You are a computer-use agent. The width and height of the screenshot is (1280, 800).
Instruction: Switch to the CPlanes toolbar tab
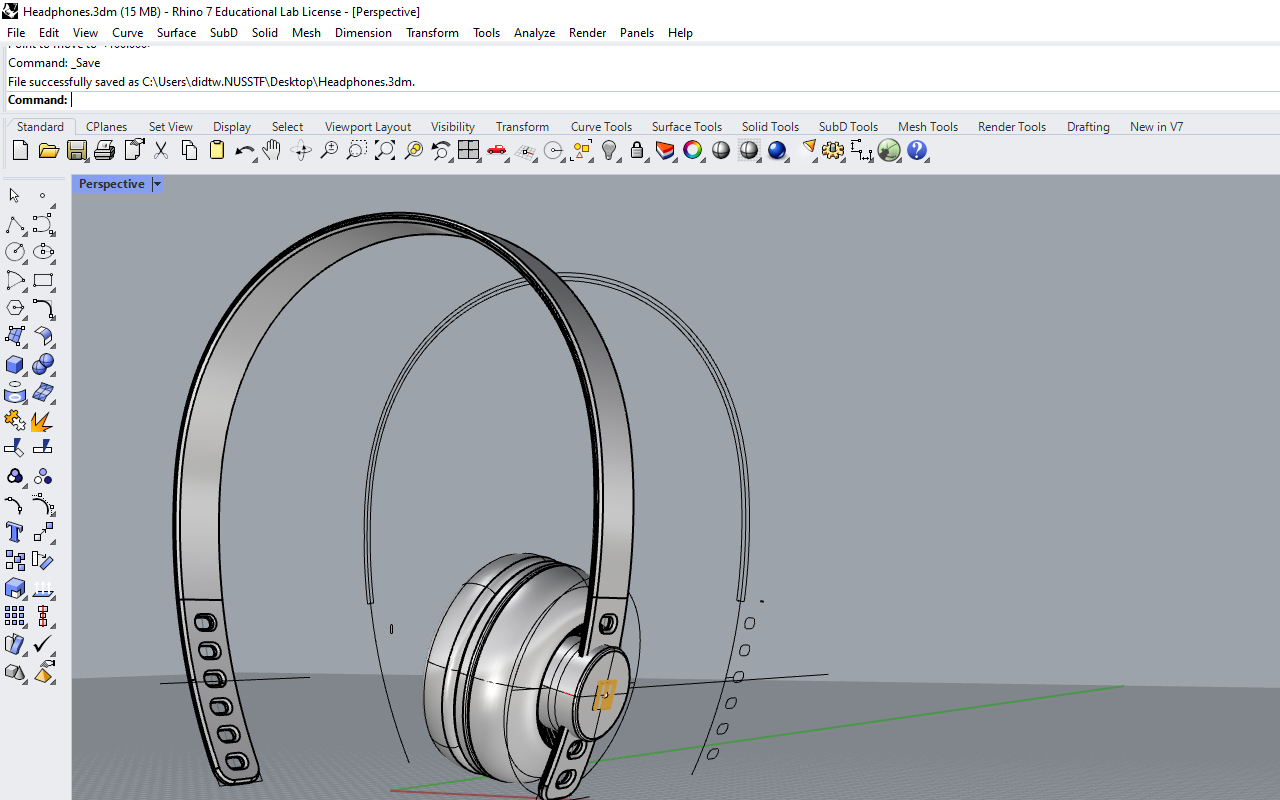(x=106, y=127)
